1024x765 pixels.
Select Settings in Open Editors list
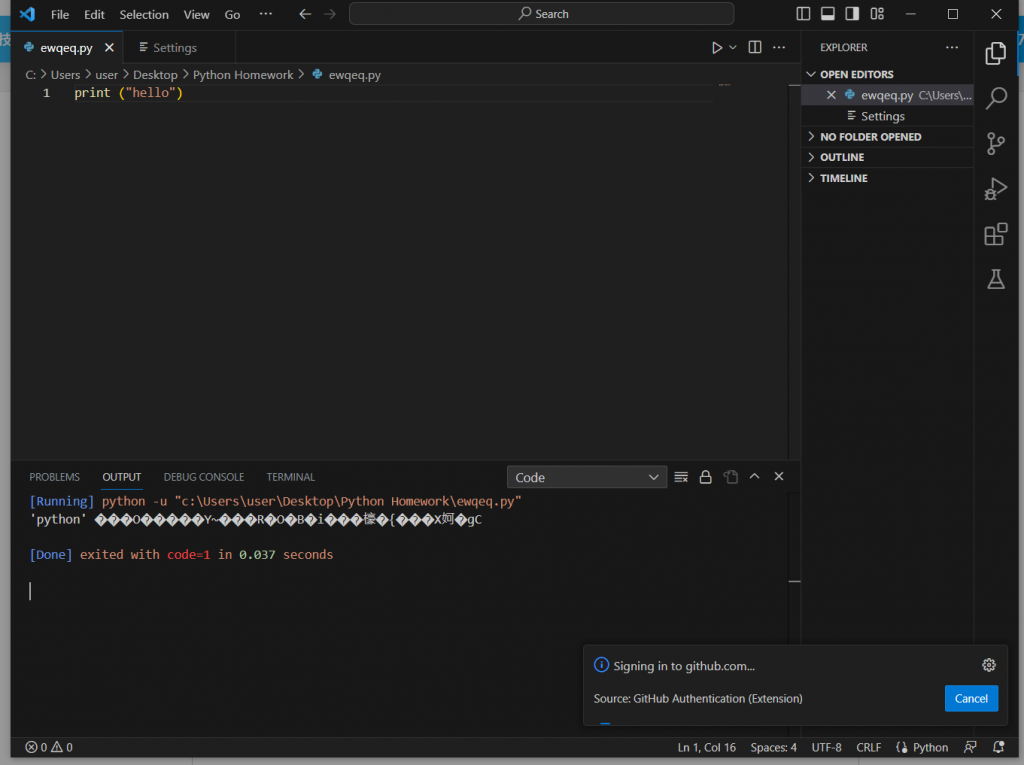[888, 116]
